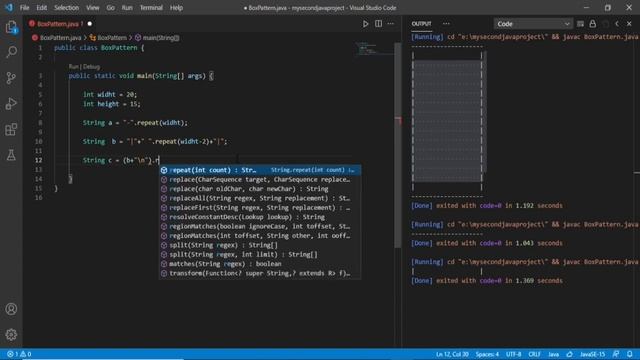Change line endings via CRLF status item
This screenshot has width=640, height=360.
(x=534, y=354)
